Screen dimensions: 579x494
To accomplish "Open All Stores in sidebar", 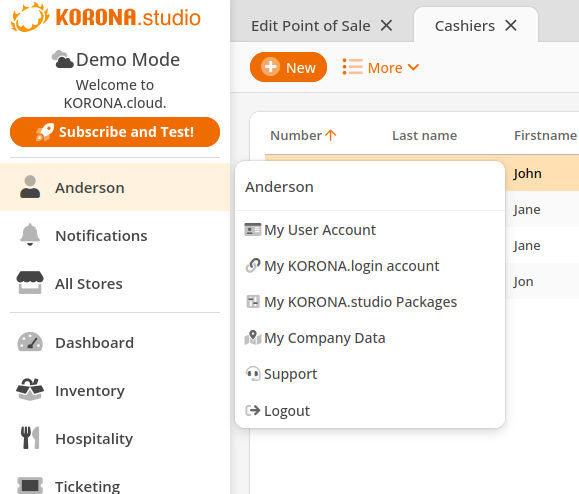I will (115, 283).
